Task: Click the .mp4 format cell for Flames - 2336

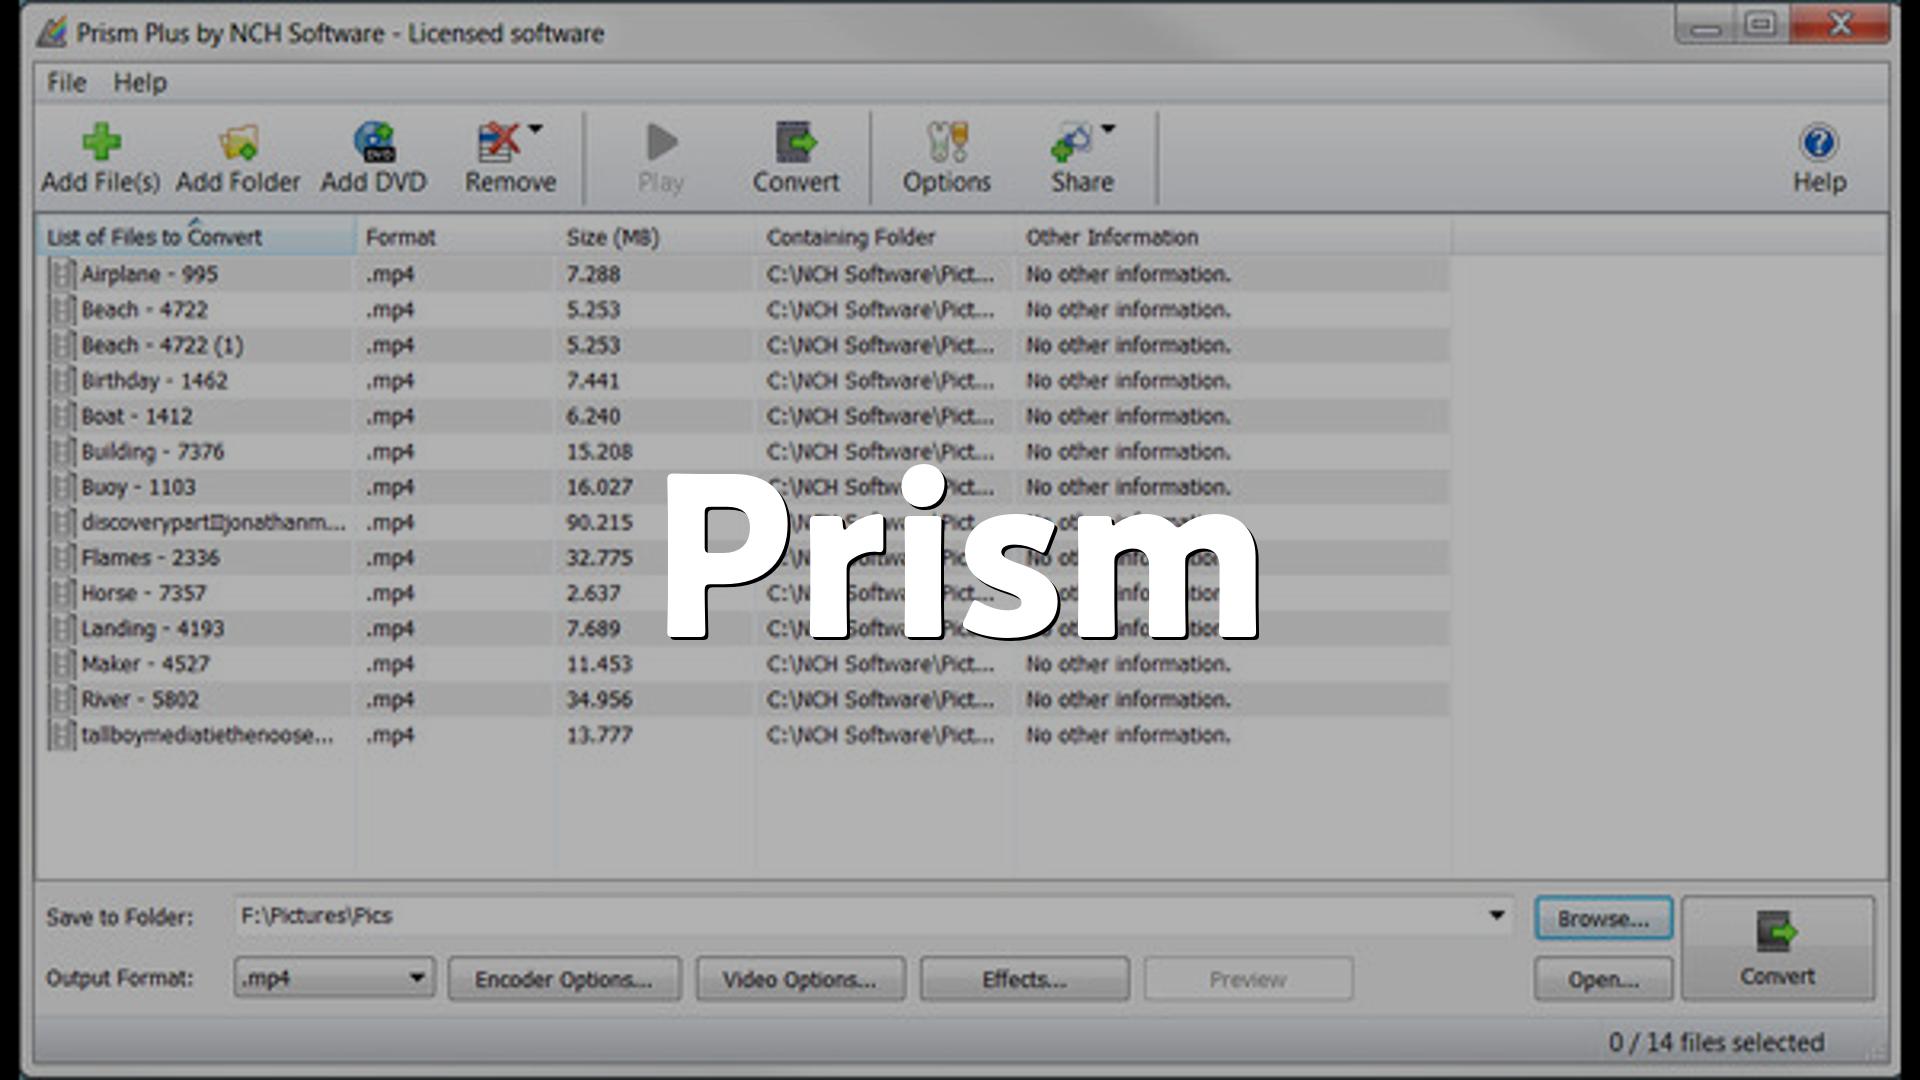Action: point(390,558)
